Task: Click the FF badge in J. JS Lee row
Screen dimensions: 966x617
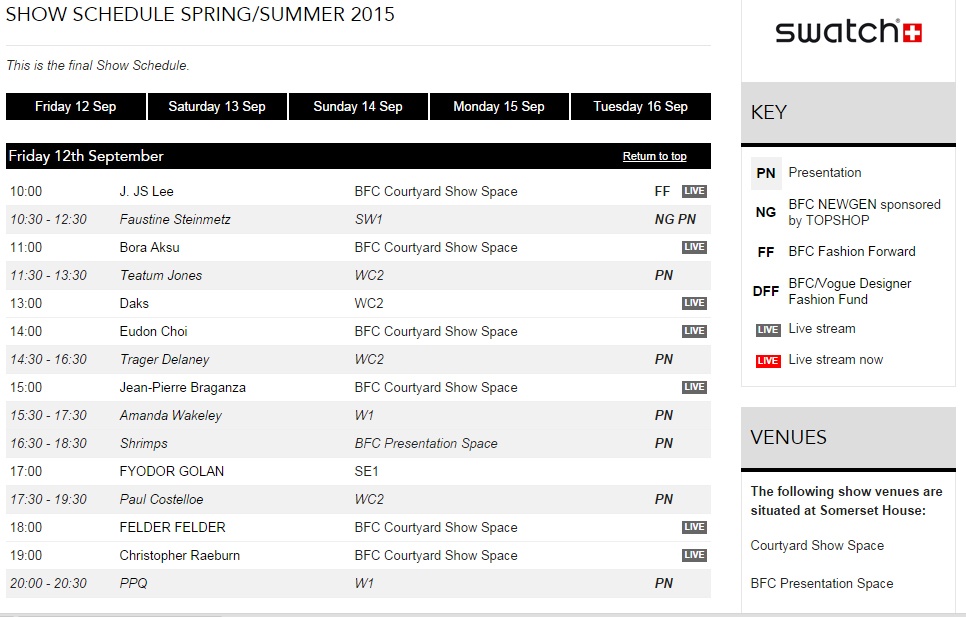Action: tap(662, 191)
